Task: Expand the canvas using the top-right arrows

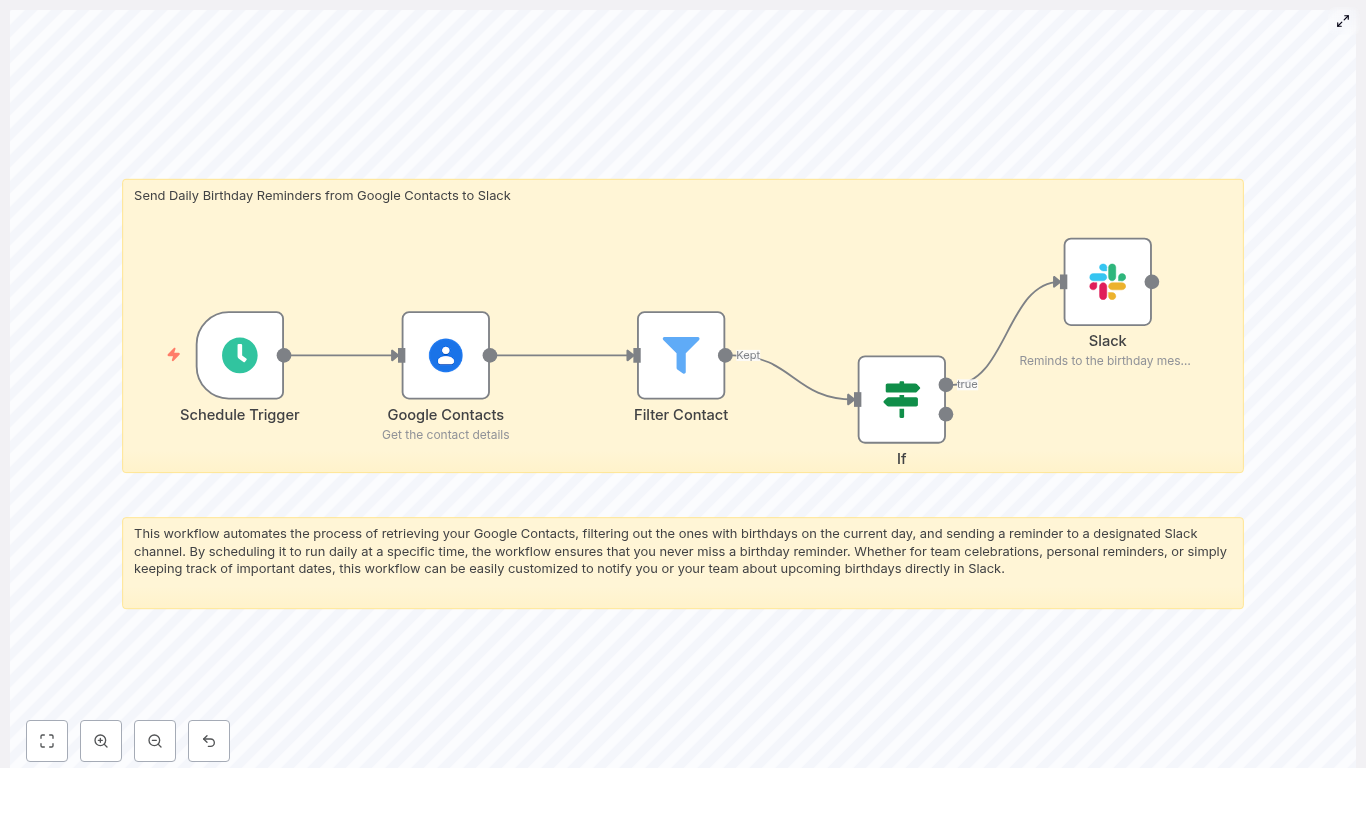Action: click(x=1343, y=21)
